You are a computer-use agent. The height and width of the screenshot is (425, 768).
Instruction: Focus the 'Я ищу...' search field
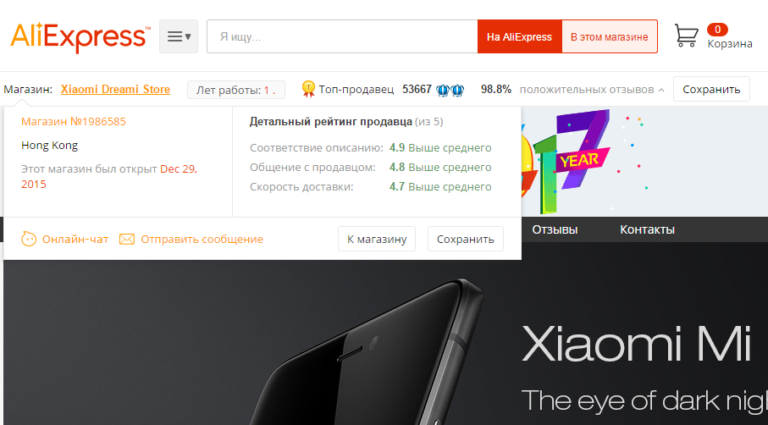[342, 37]
